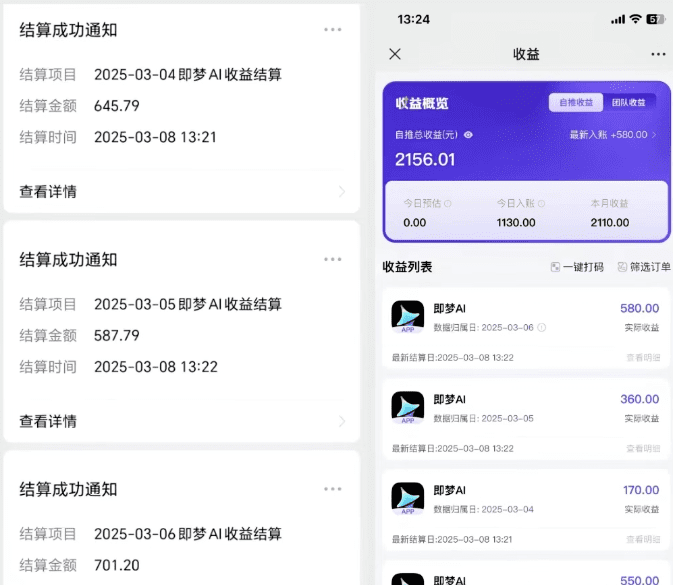Click the 一键打码 button
The image size is (673, 585).
pyautogui.click(x=577, y=267)
